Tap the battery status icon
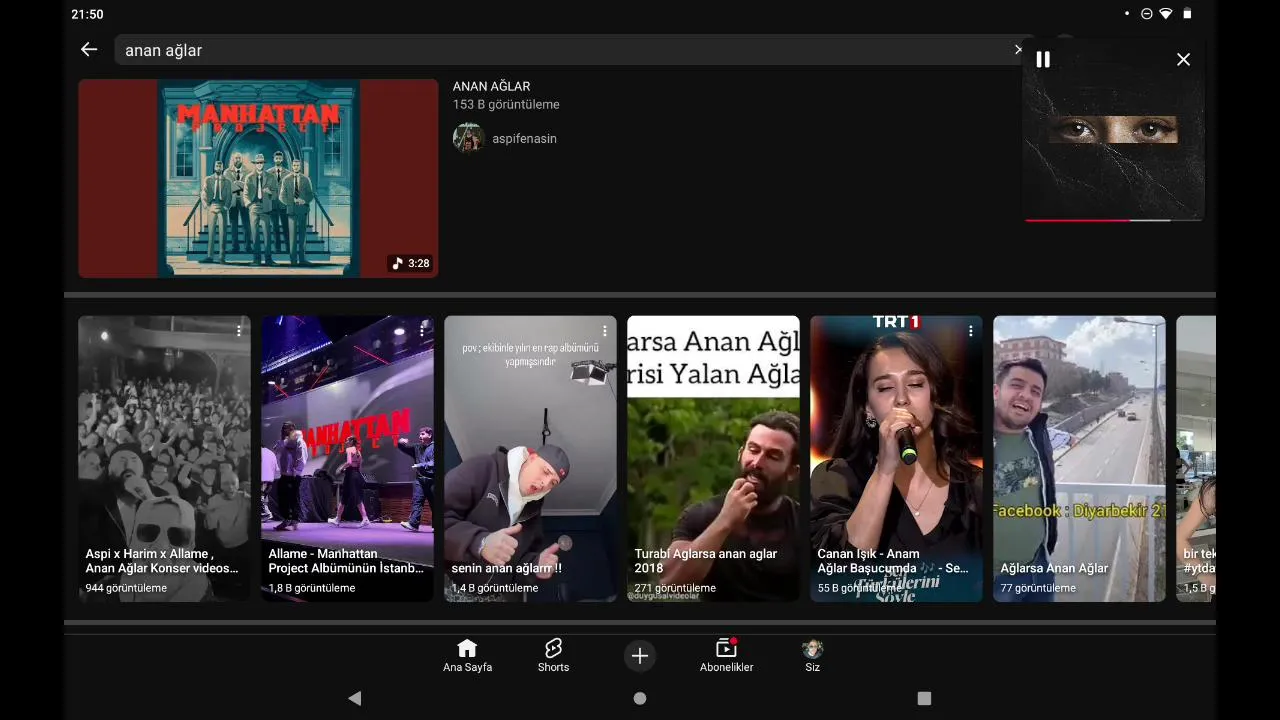Image resolution: width=1280 pixels, height=720 pixels. tap(1187, 14)
